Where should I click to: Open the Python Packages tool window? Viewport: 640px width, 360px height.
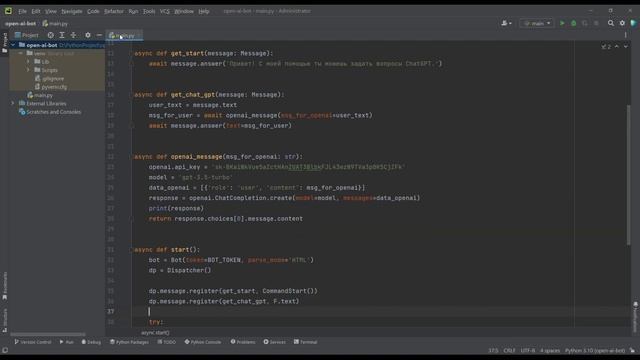(129, 342)
